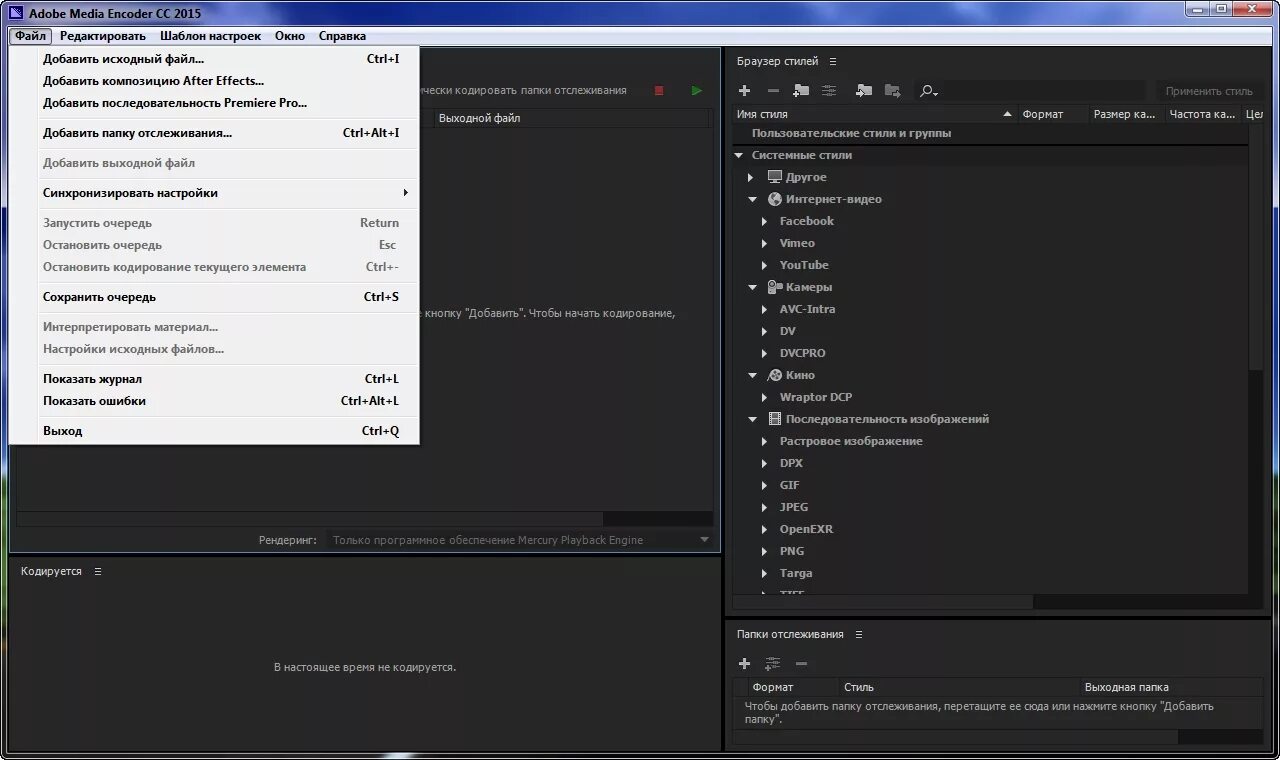This screenshot has height=760, width=1280.
Task: Select the Targa preset row
Action: 796,573
